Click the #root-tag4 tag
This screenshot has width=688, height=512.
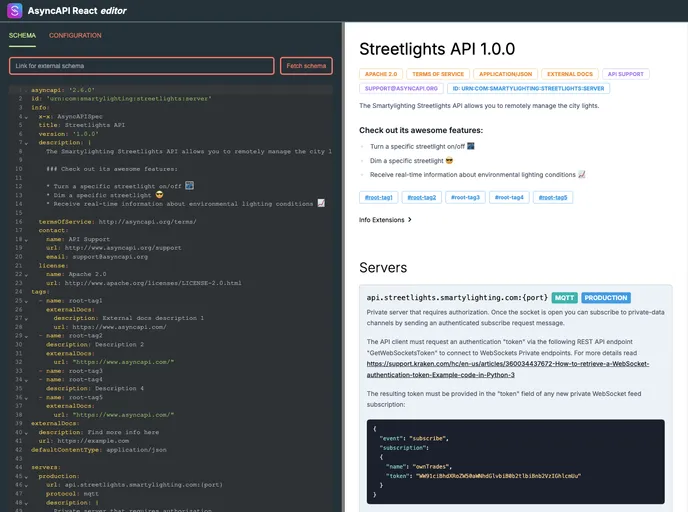pyautogui.click(x=509, y=197)
